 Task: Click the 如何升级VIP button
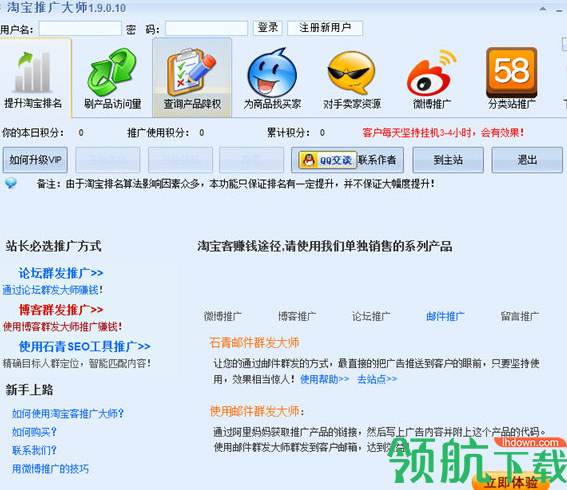click(x=35, y=160)
